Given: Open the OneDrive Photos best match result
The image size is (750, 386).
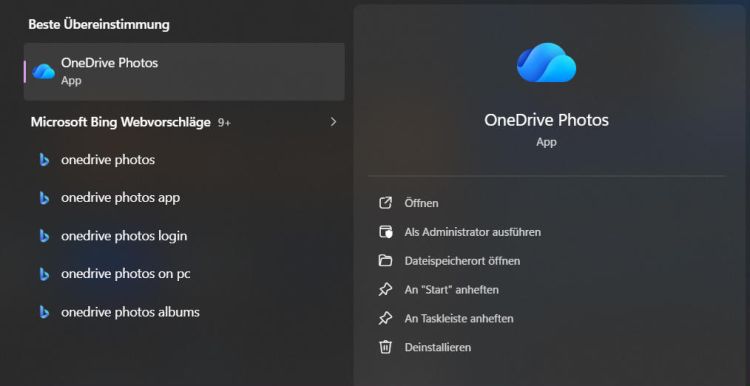Looking at the screenshot, I should pyautogui.click(x=184, y=72).
